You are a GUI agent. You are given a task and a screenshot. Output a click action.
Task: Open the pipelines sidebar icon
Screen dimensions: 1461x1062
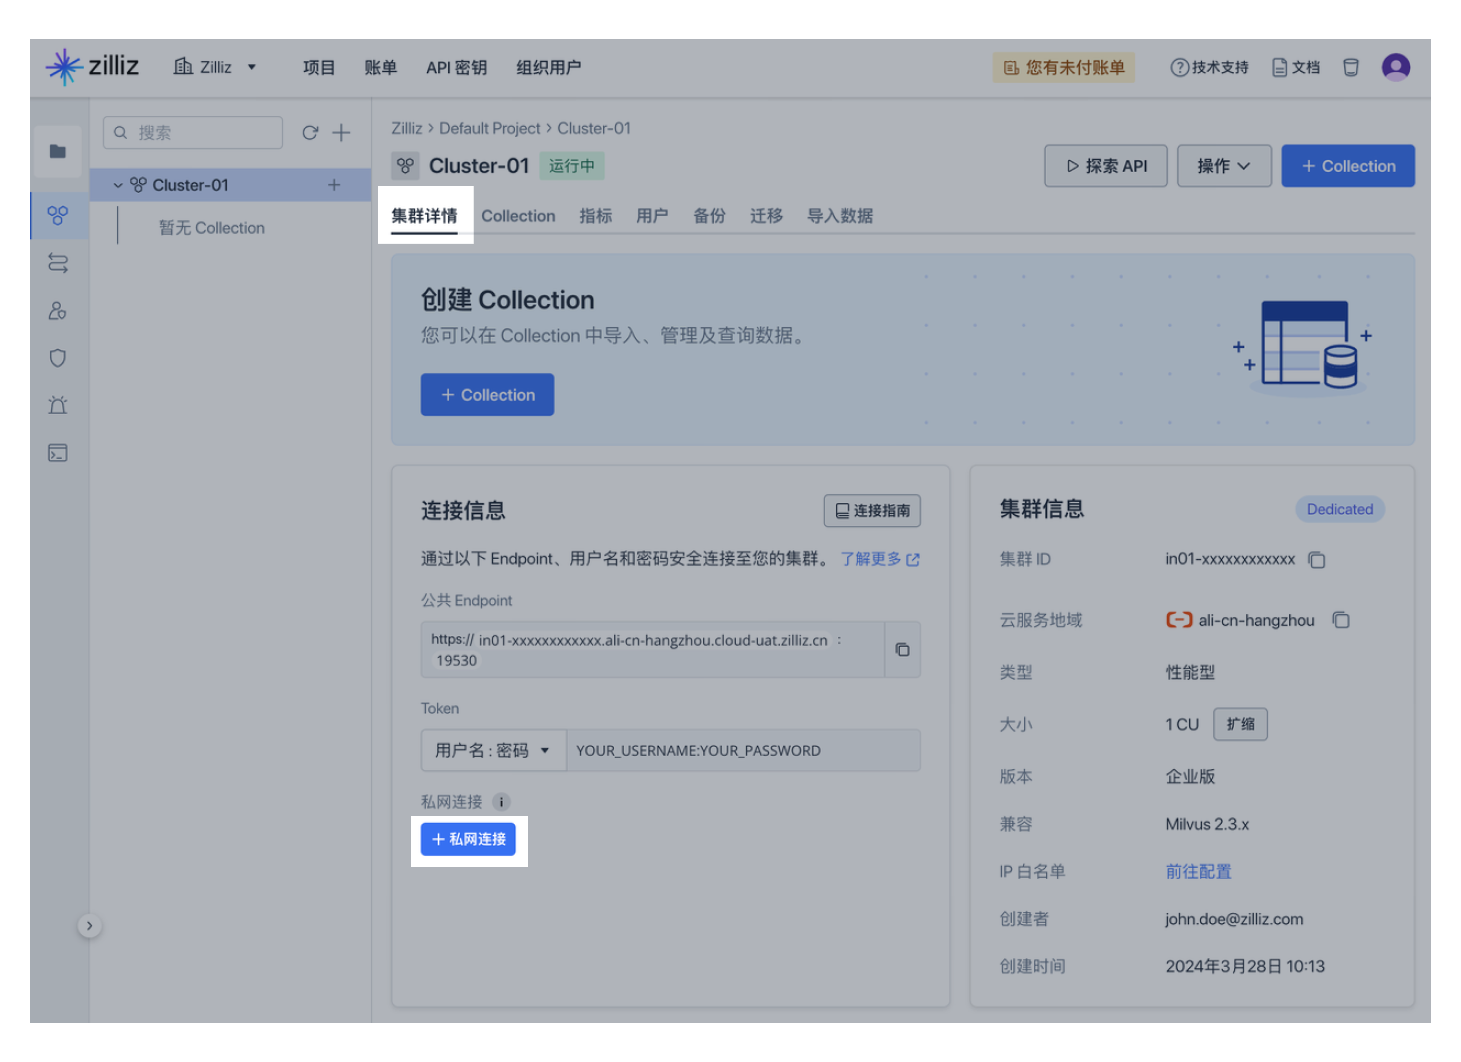pos(58,263)
